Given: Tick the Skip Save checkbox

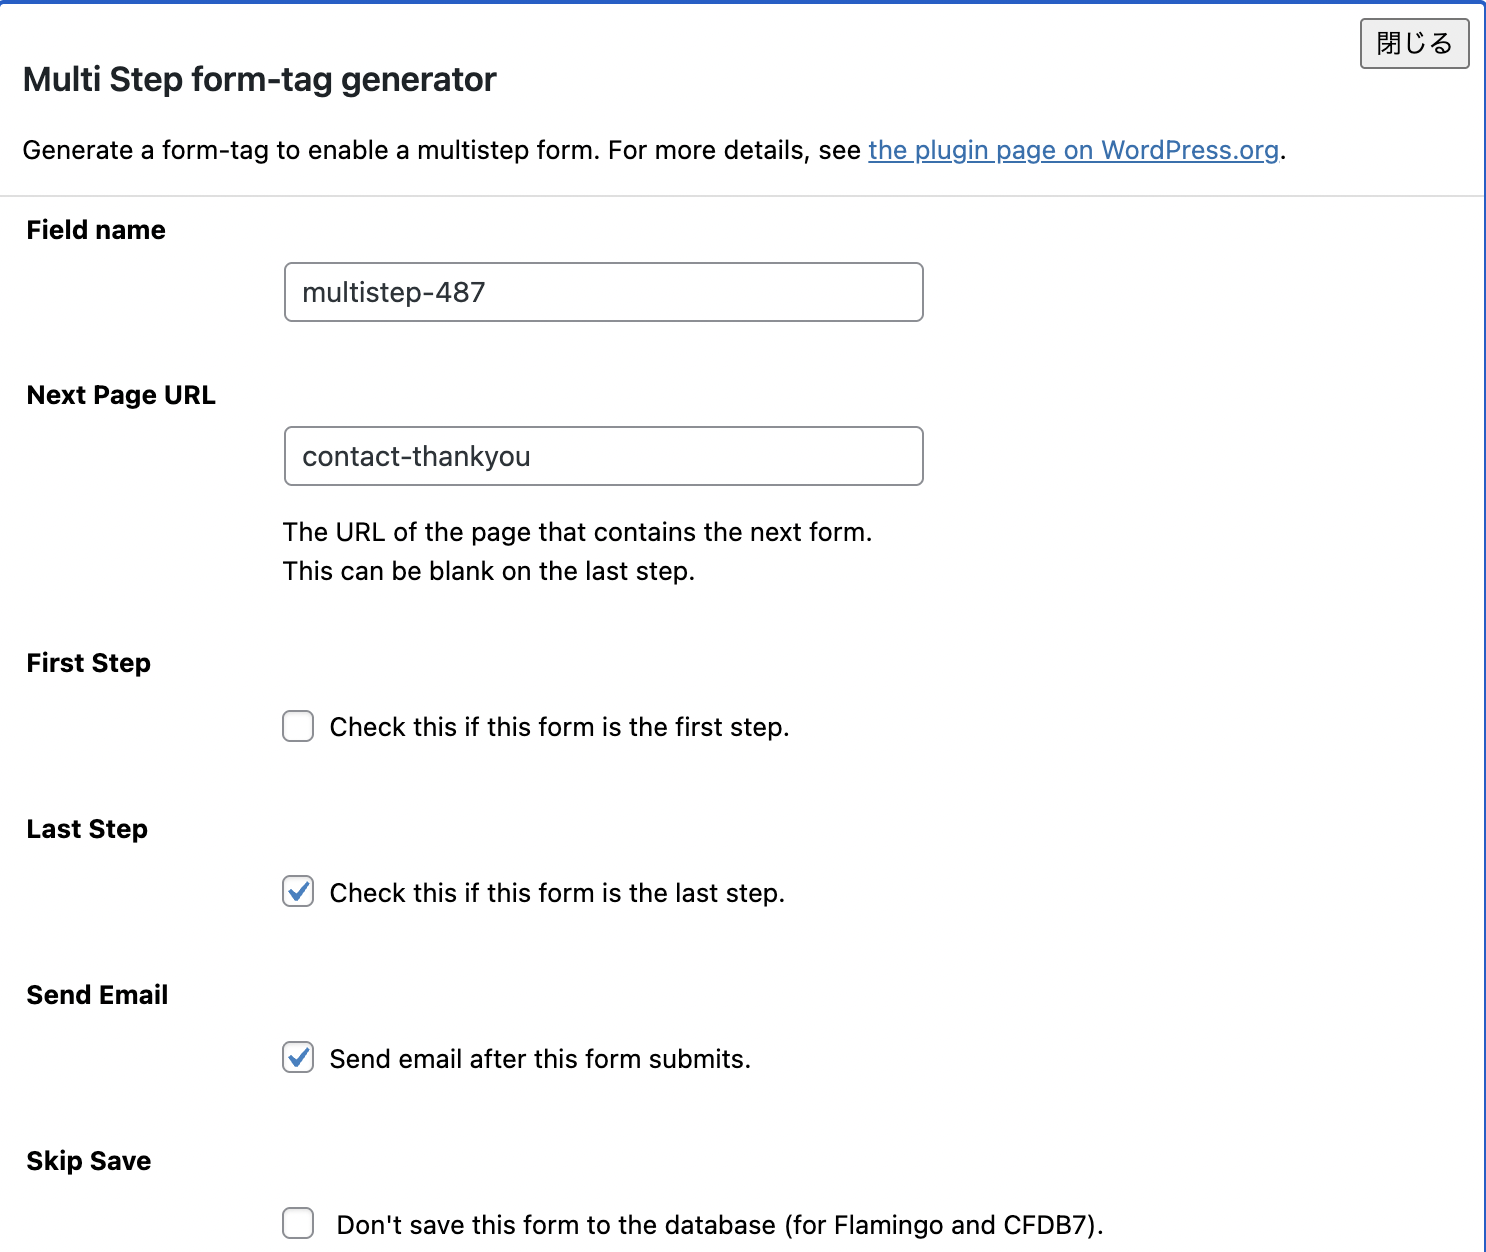Looking at the screenshot, I should pos(298,1223).
